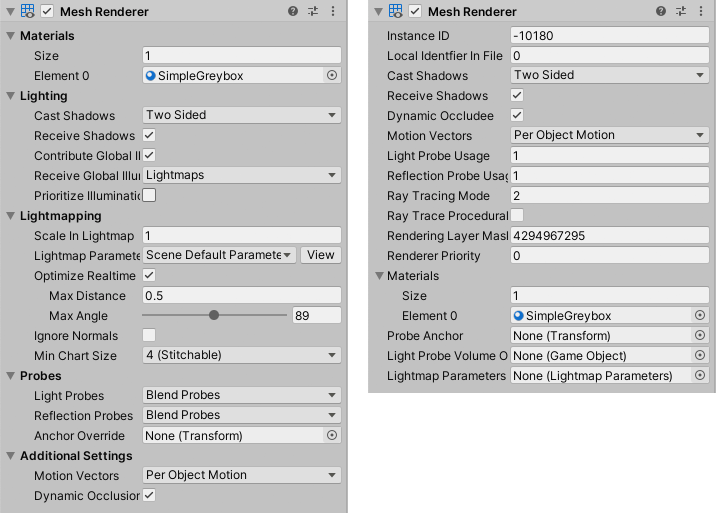Click preset sliders icon in right Mesh Renderer header
Viewport: 716px width, 513px height.
pyautogui.click(x=680, y=11)
